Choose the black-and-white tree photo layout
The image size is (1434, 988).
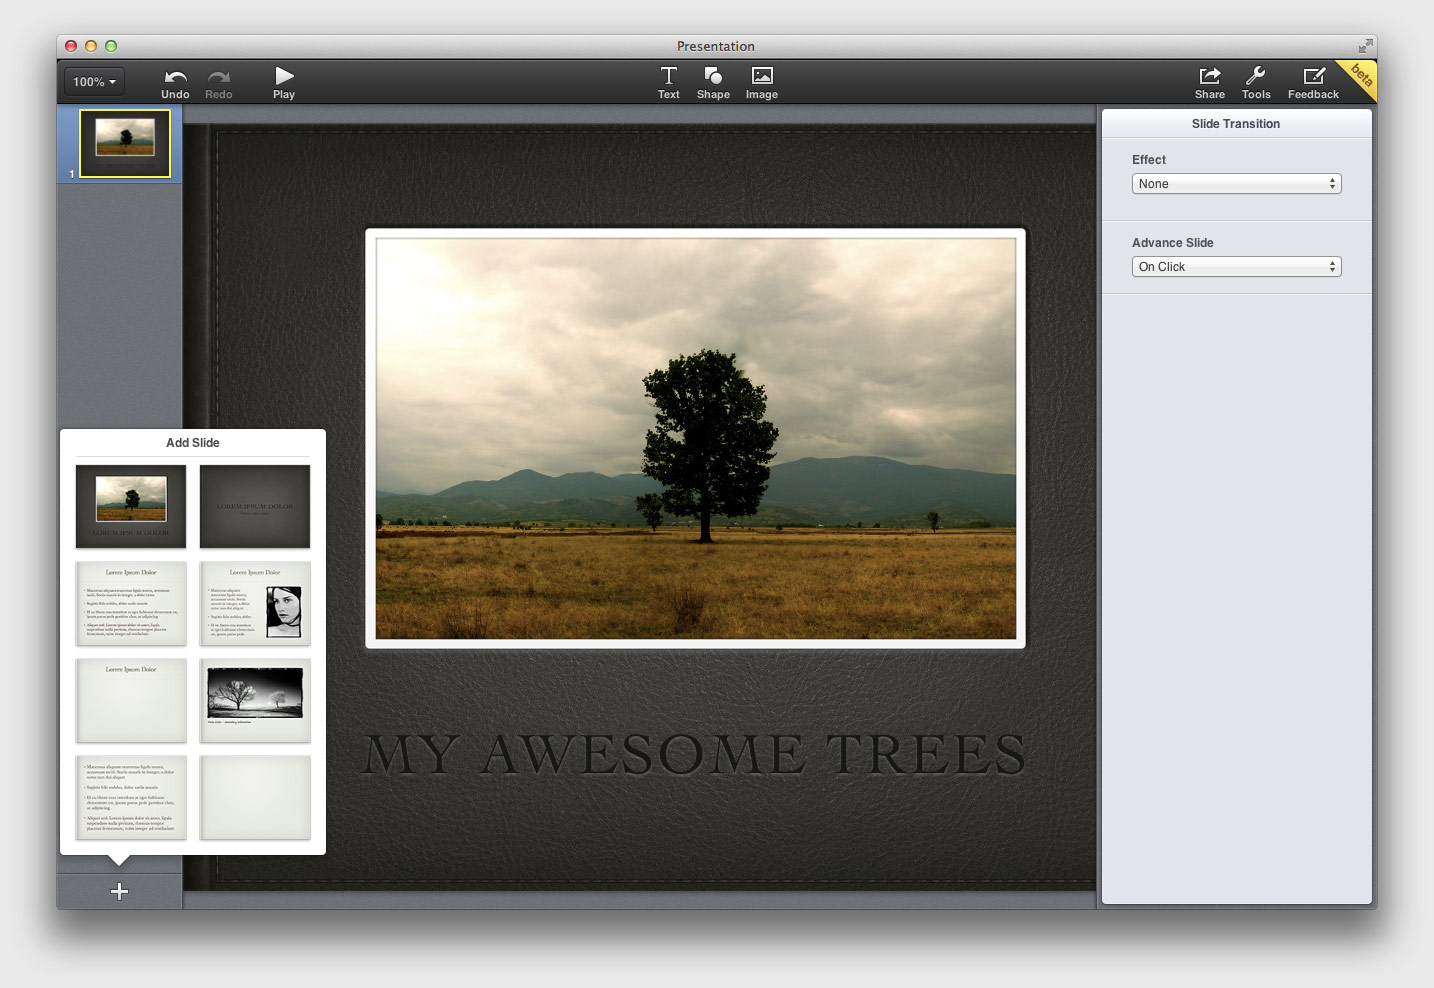[x=255, y=700]
